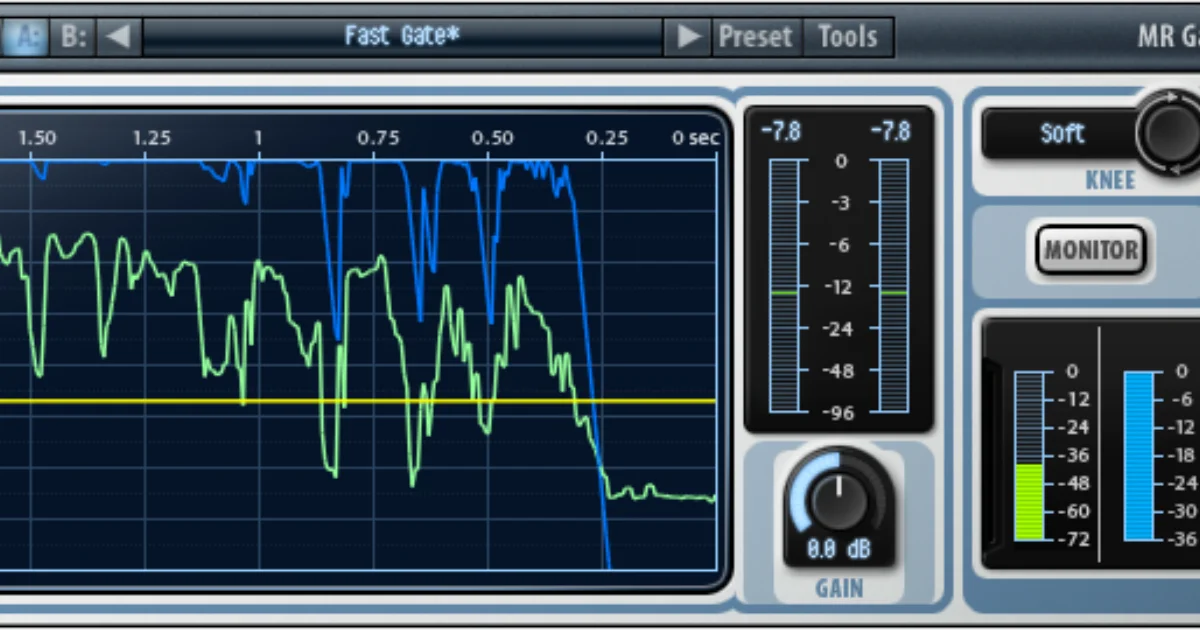The height and width of the screenshot is (630, 1200).
Task: Click the Gain knob
Action: (x=838, y=497)
